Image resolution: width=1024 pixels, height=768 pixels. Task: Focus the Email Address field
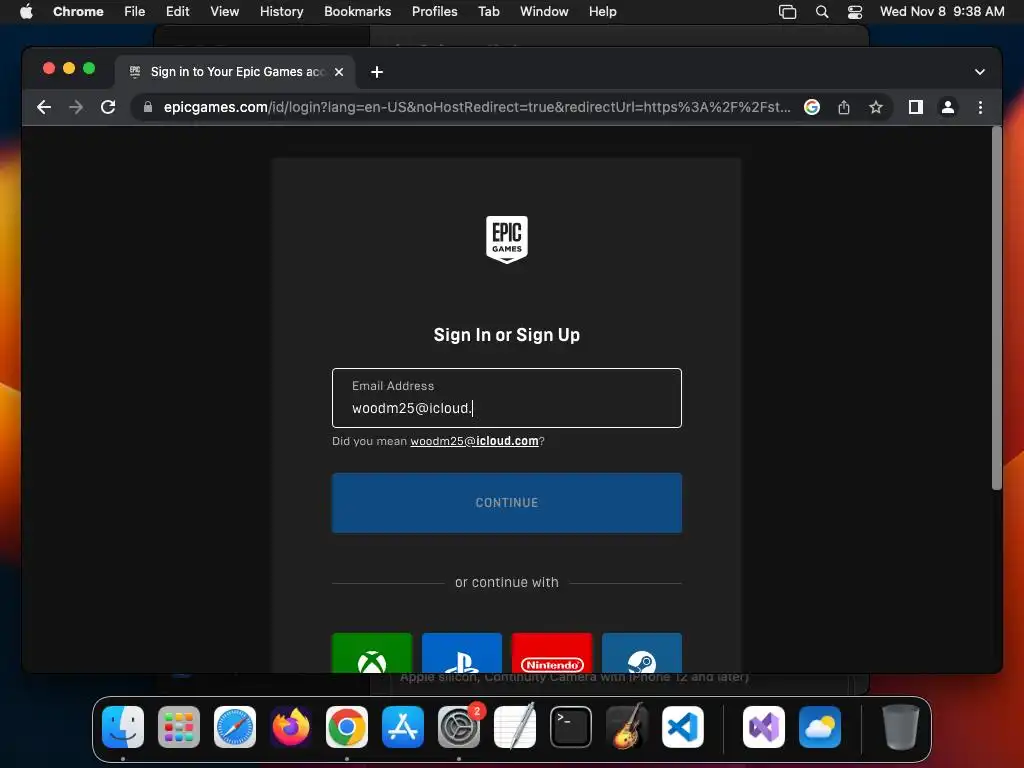point(507,398)
